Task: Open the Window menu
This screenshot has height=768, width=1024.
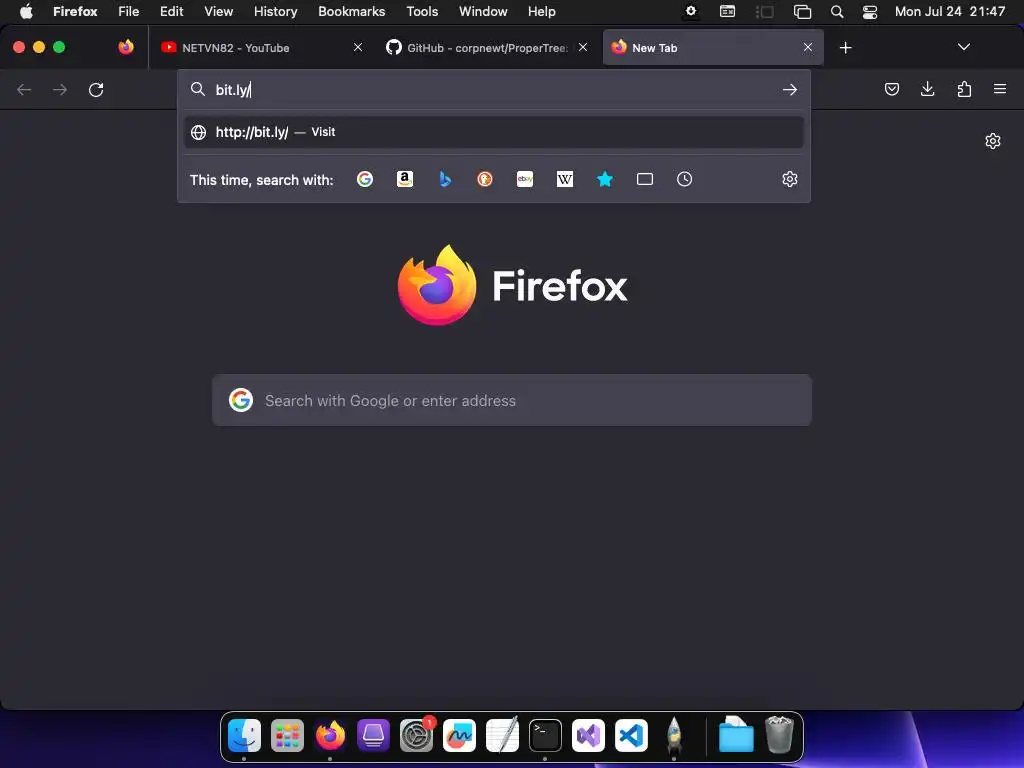Action: pyautogui.click(x=483, y=11)
